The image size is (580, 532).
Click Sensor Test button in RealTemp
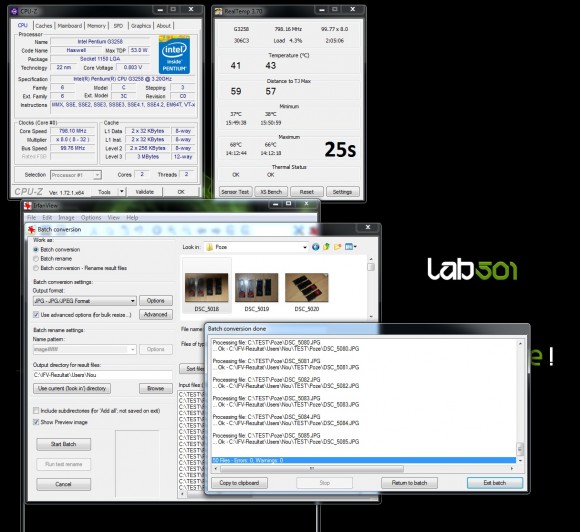coord(235,192)
